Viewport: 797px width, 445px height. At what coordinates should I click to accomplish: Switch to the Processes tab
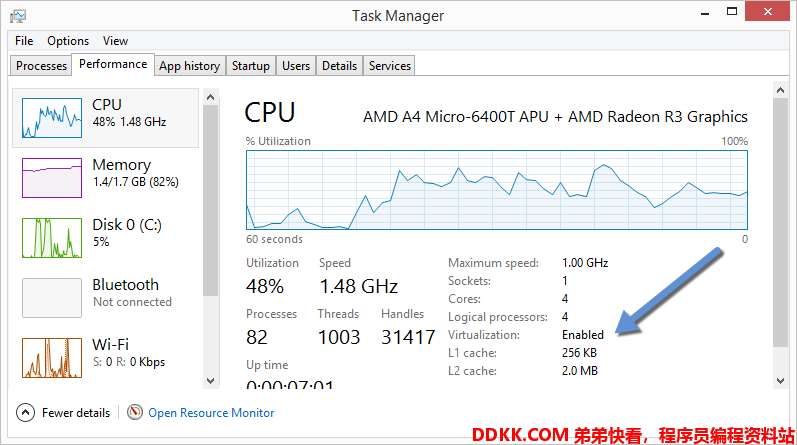click(41, 66)
